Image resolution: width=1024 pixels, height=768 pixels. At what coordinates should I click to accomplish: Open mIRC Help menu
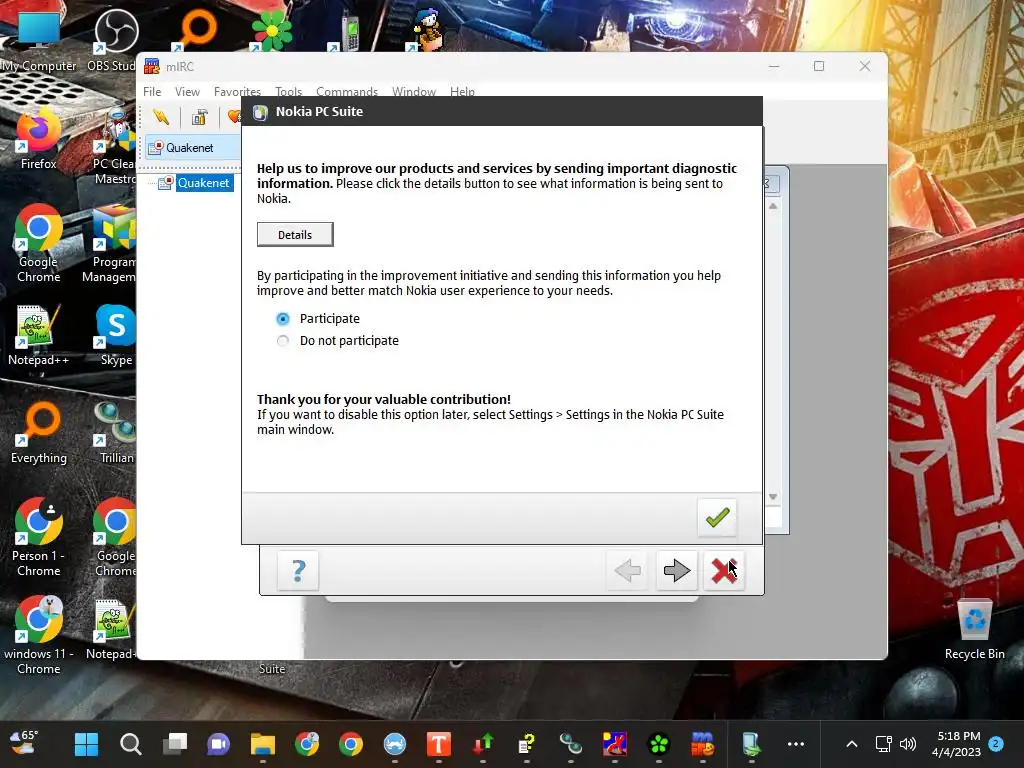(462, 91)
